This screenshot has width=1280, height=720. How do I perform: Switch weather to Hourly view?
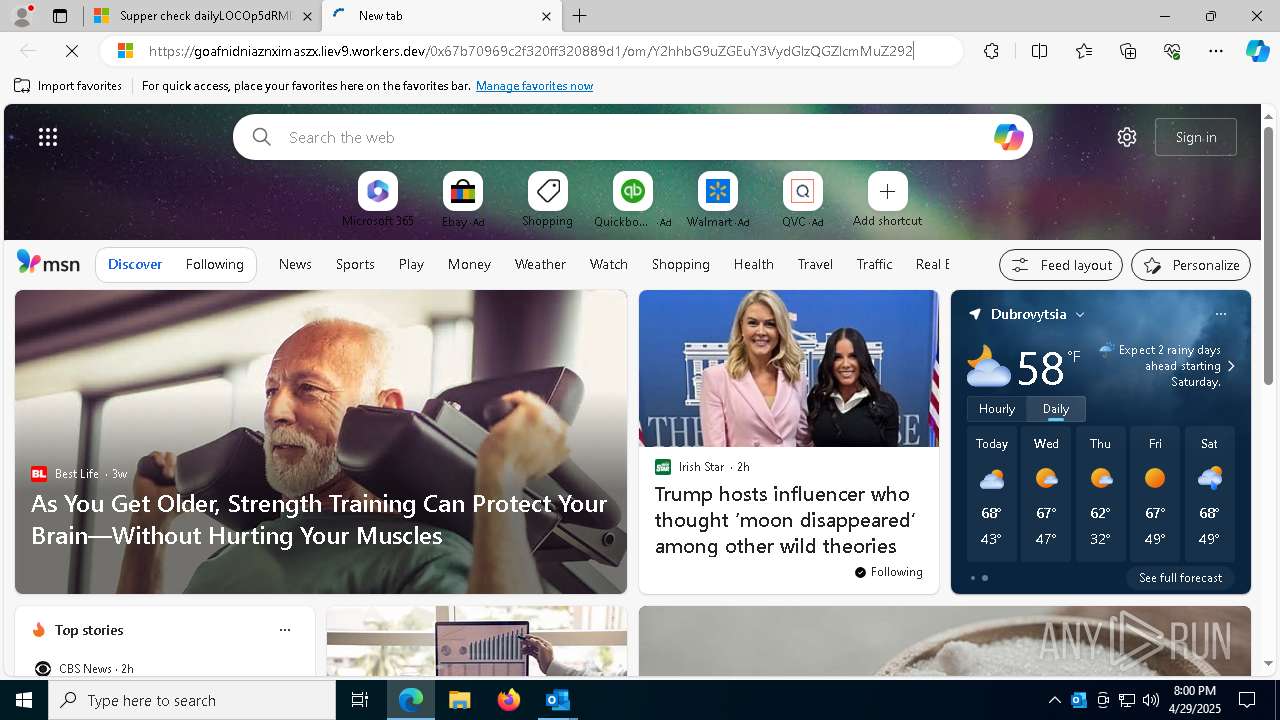[996, 409]
